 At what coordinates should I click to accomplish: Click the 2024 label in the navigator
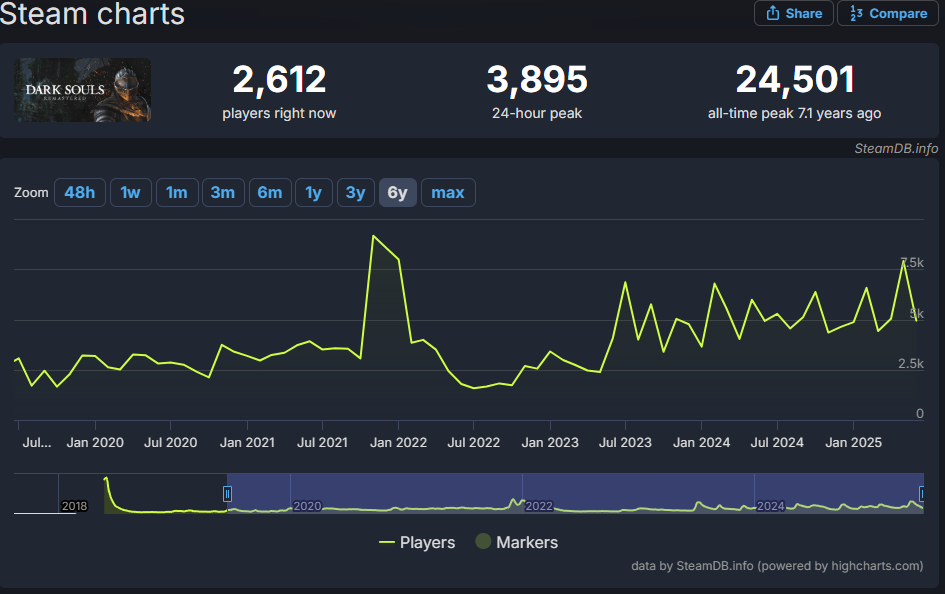[770, 506]
